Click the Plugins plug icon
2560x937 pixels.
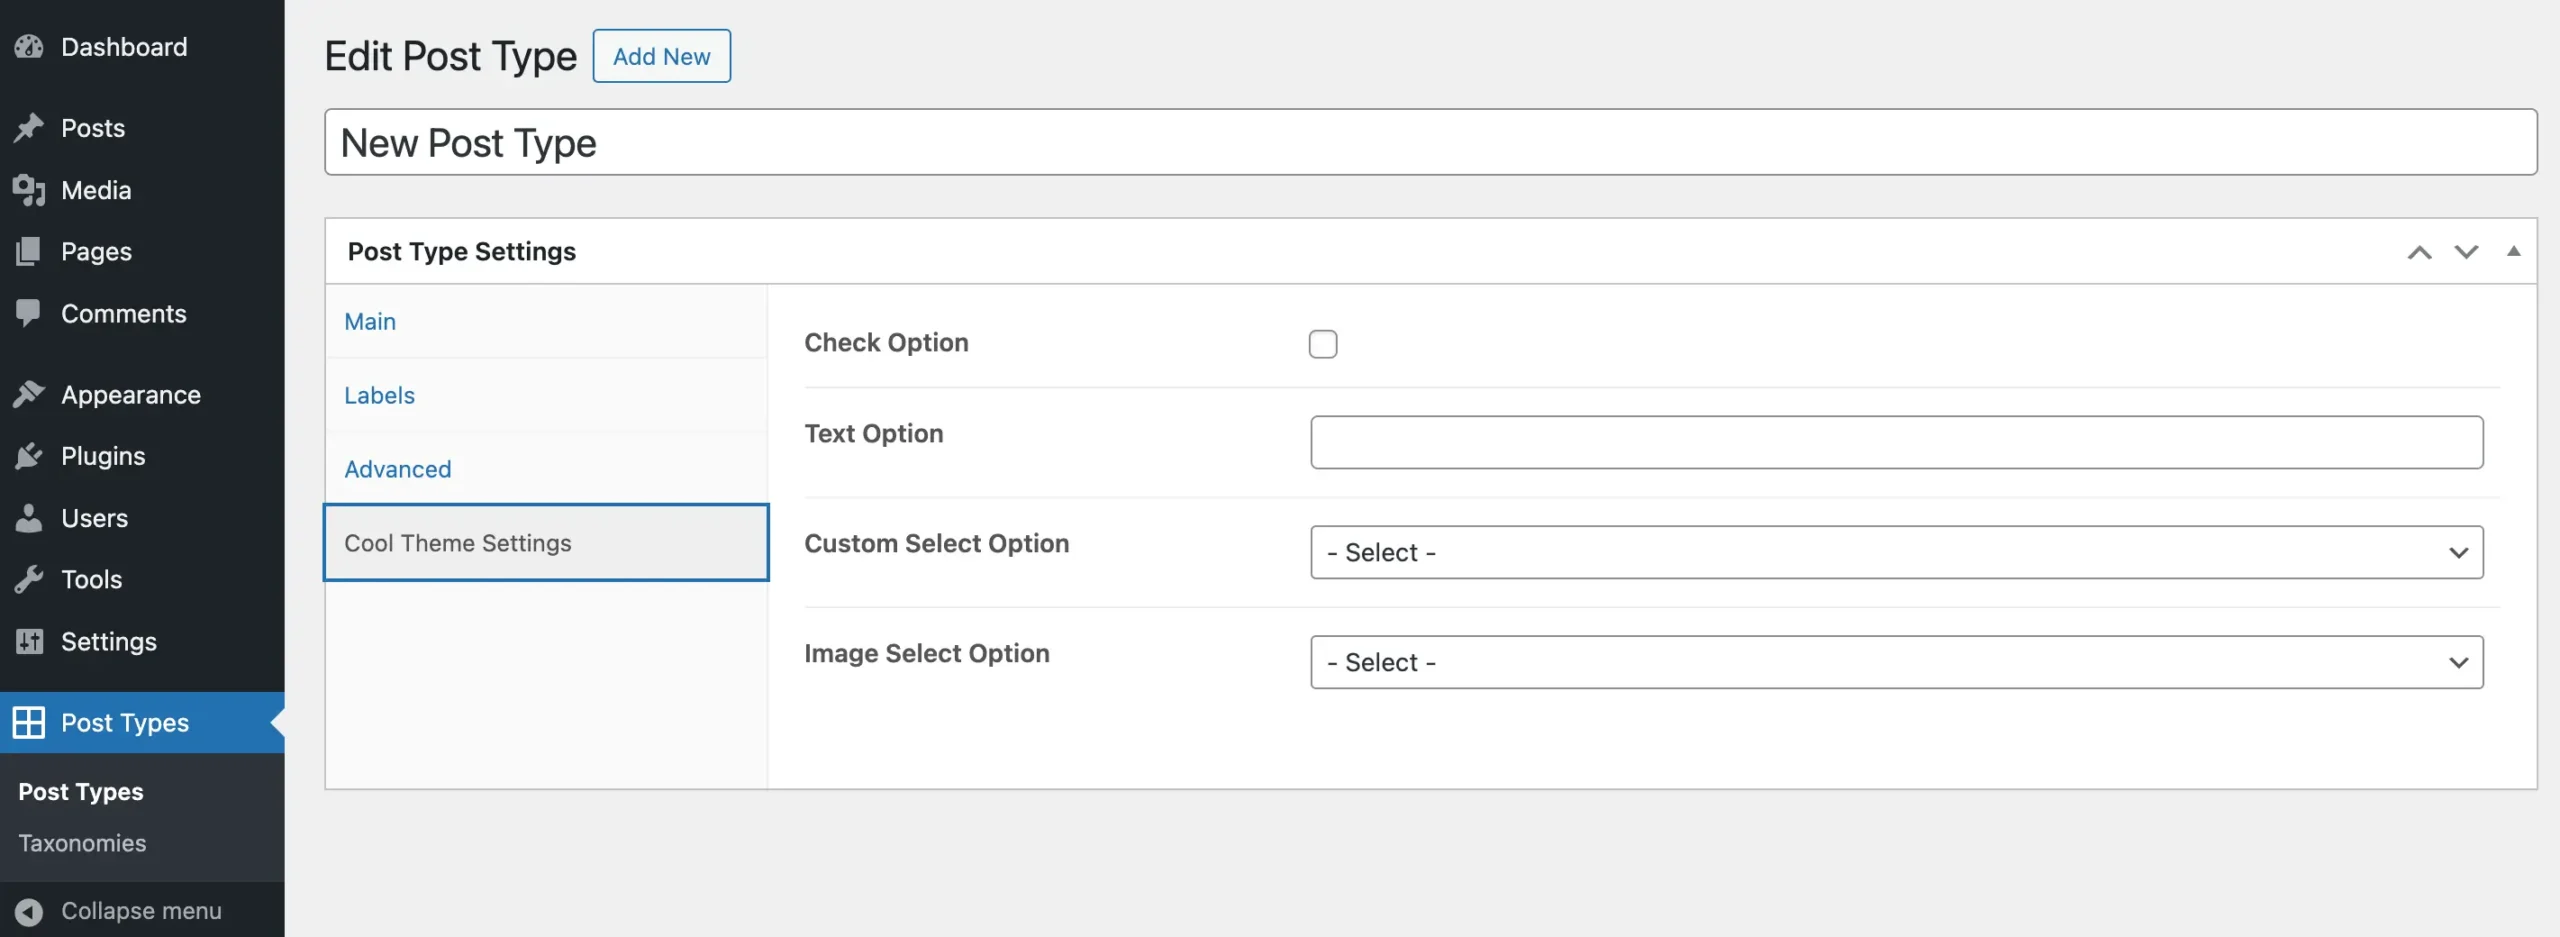(x=29, y=456)
